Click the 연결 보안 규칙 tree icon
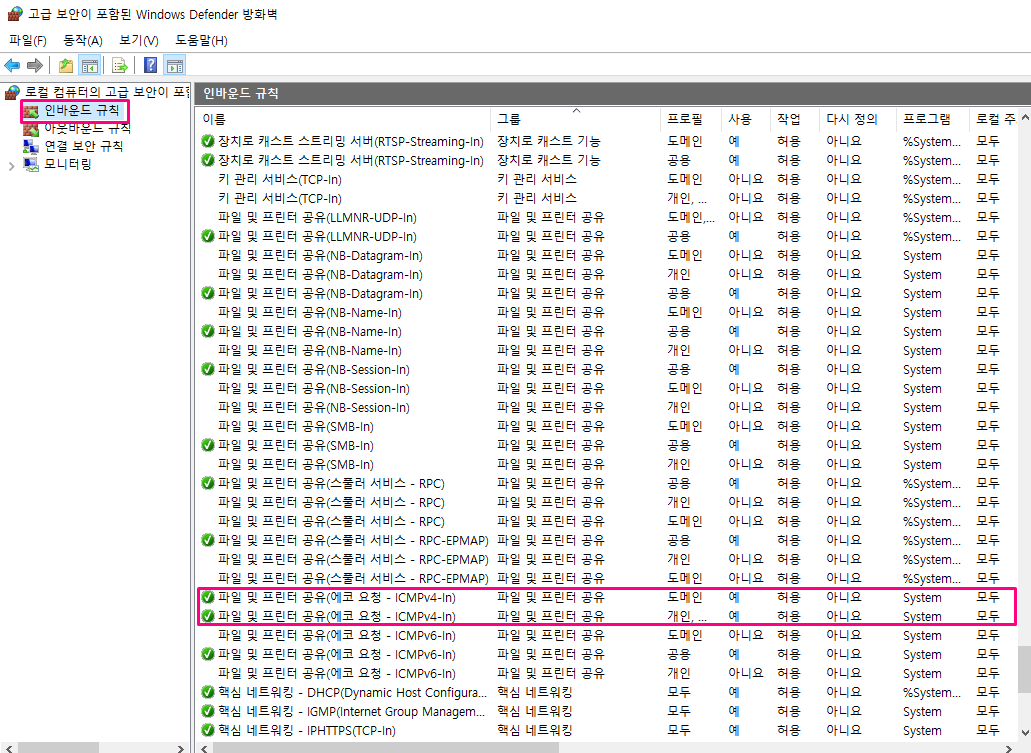1031x753 pixels. pyautogui.click(x=31, y=146)
